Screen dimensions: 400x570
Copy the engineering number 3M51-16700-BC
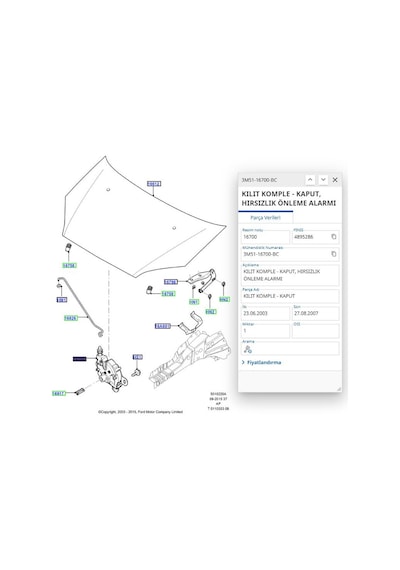[x=333, y=254]
